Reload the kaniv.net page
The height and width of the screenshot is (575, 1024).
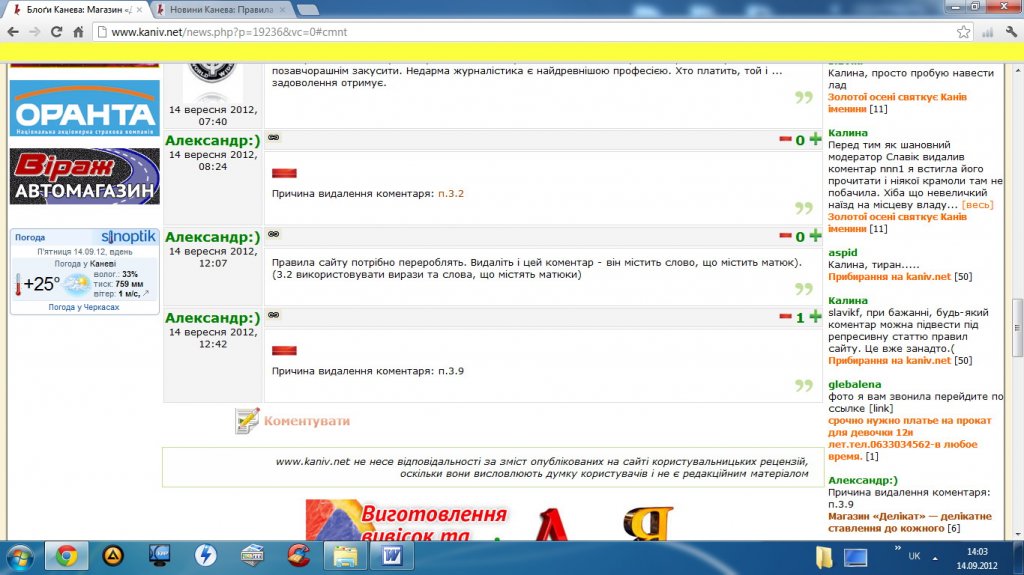(56, 31)
